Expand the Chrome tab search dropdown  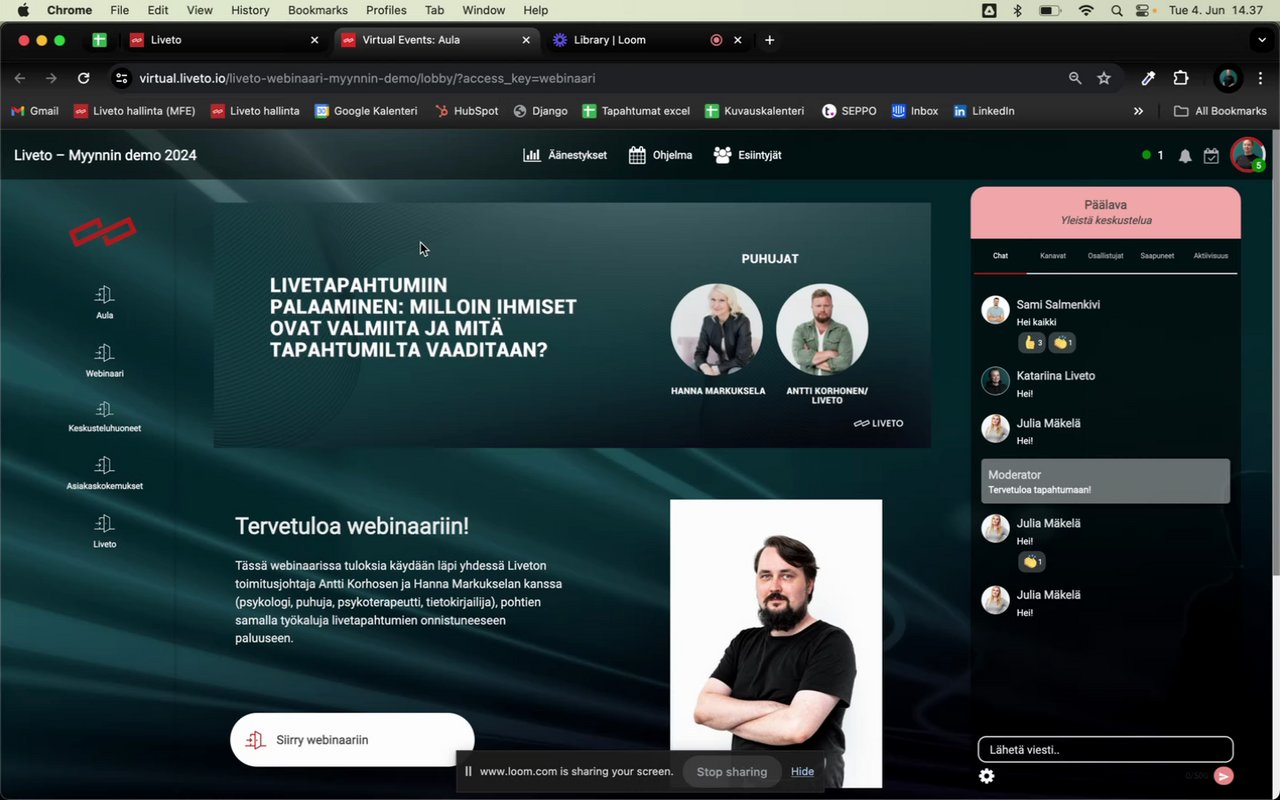[1261, 40]
